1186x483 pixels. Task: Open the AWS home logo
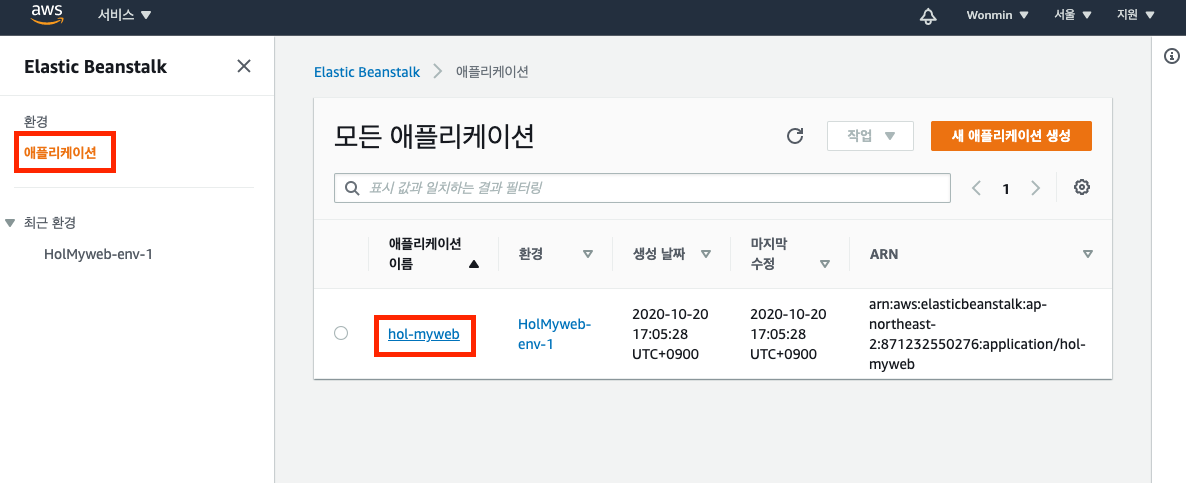point(47,14)
